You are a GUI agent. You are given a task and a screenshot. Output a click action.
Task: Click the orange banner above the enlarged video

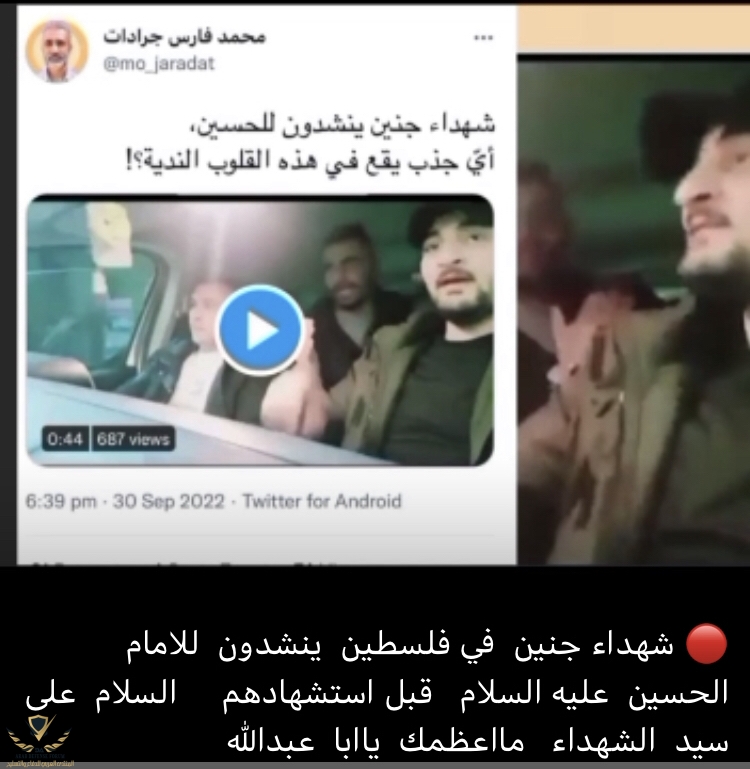(634, 27)
